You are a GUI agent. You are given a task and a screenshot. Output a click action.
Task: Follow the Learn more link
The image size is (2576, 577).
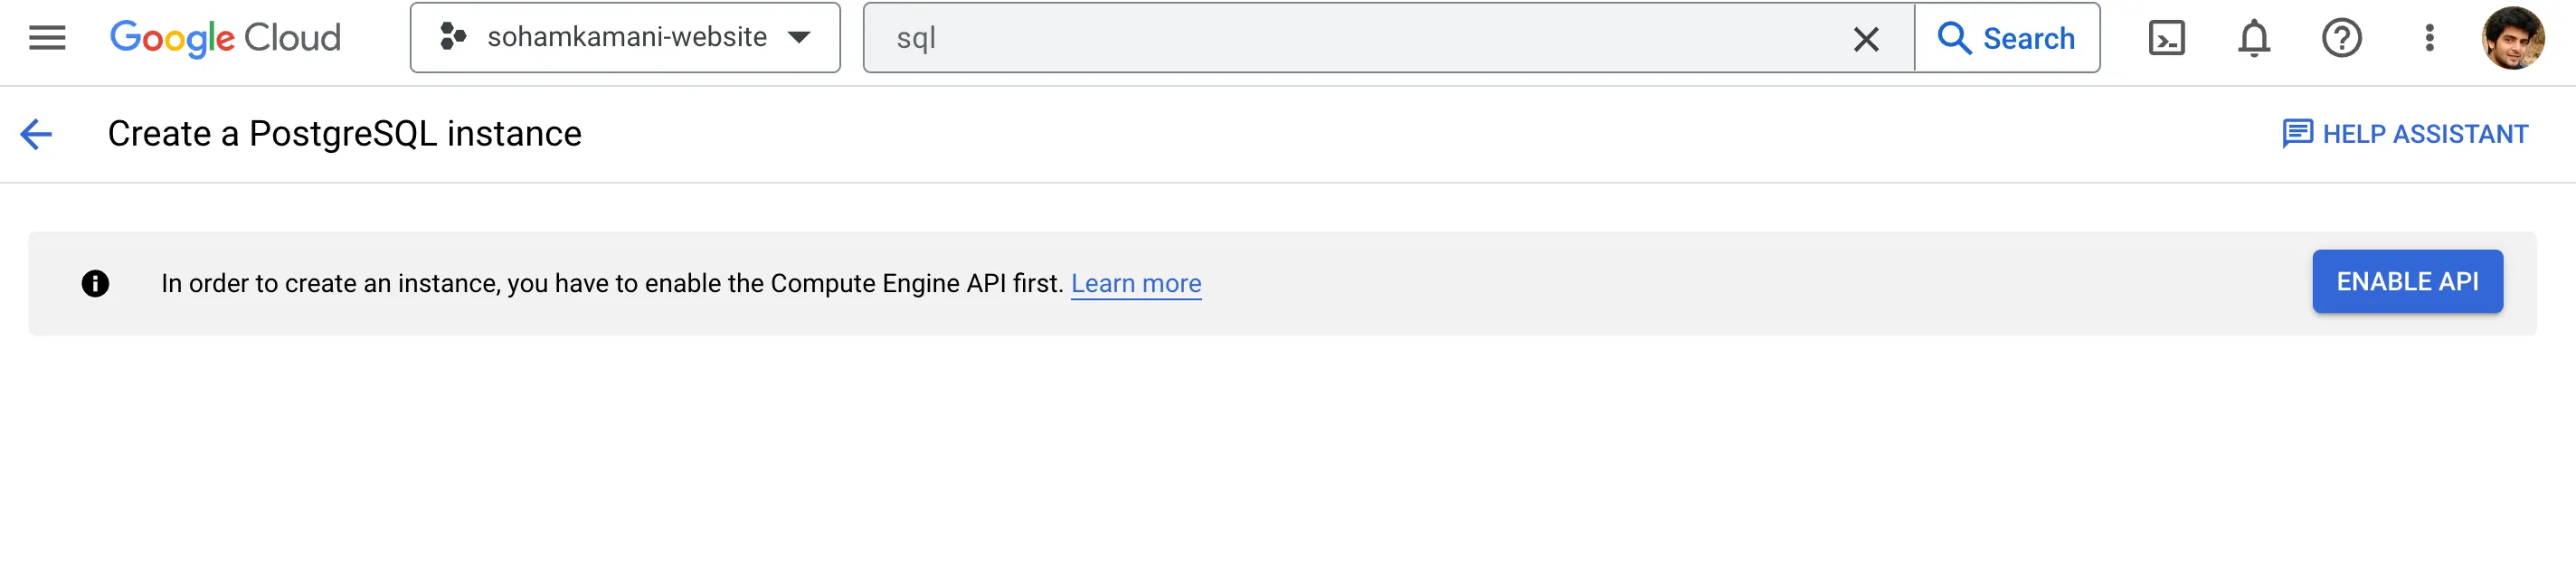[1136, 284]
